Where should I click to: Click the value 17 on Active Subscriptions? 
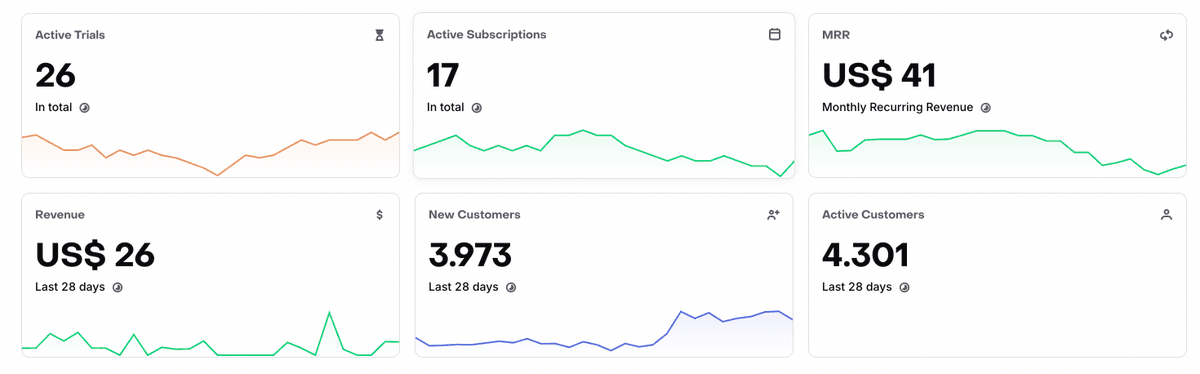pyautogui.click(x=443, y=76)
